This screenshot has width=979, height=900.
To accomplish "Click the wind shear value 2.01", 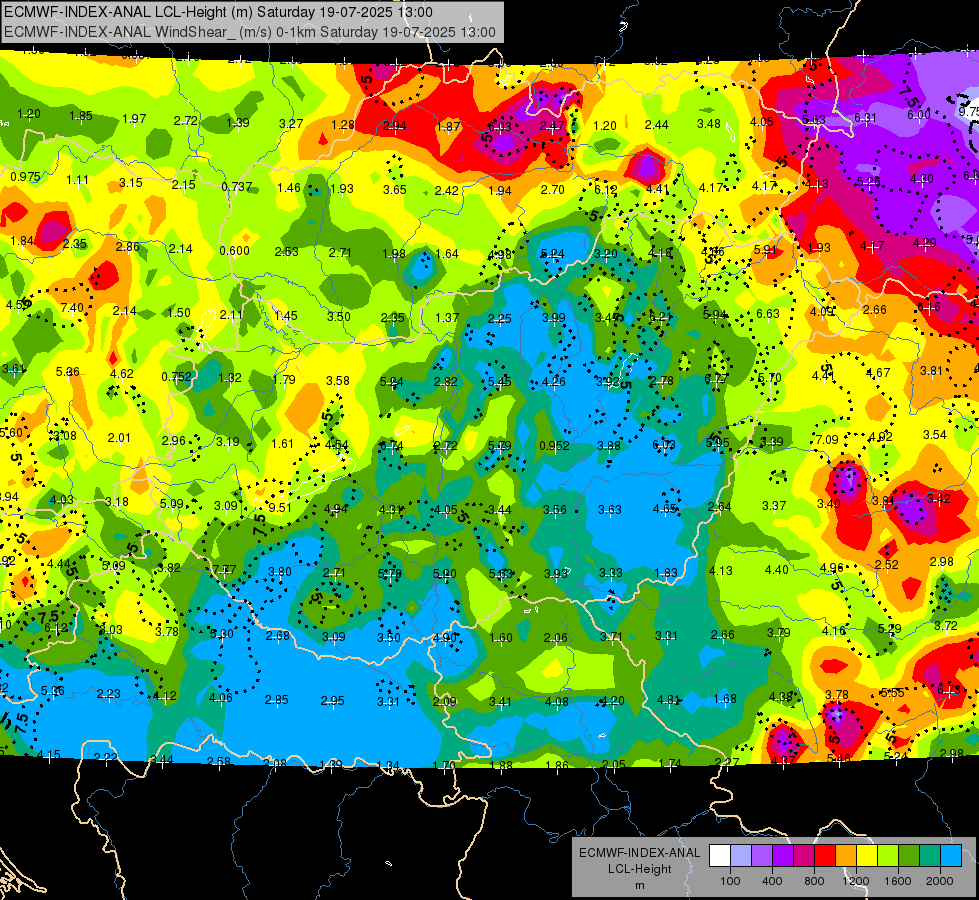I will [119, 437].
